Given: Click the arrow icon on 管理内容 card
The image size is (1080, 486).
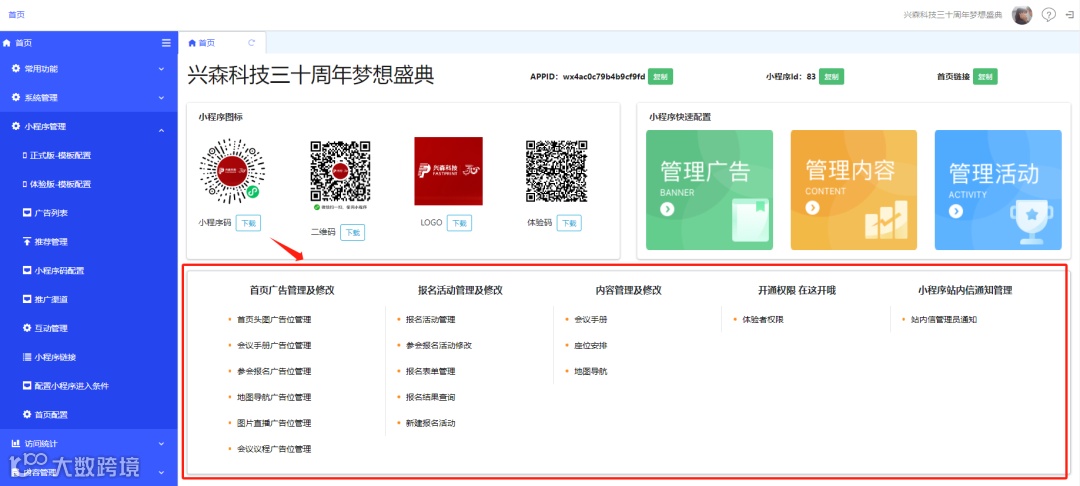Looking at the screenshot, I should click(813, 207).
